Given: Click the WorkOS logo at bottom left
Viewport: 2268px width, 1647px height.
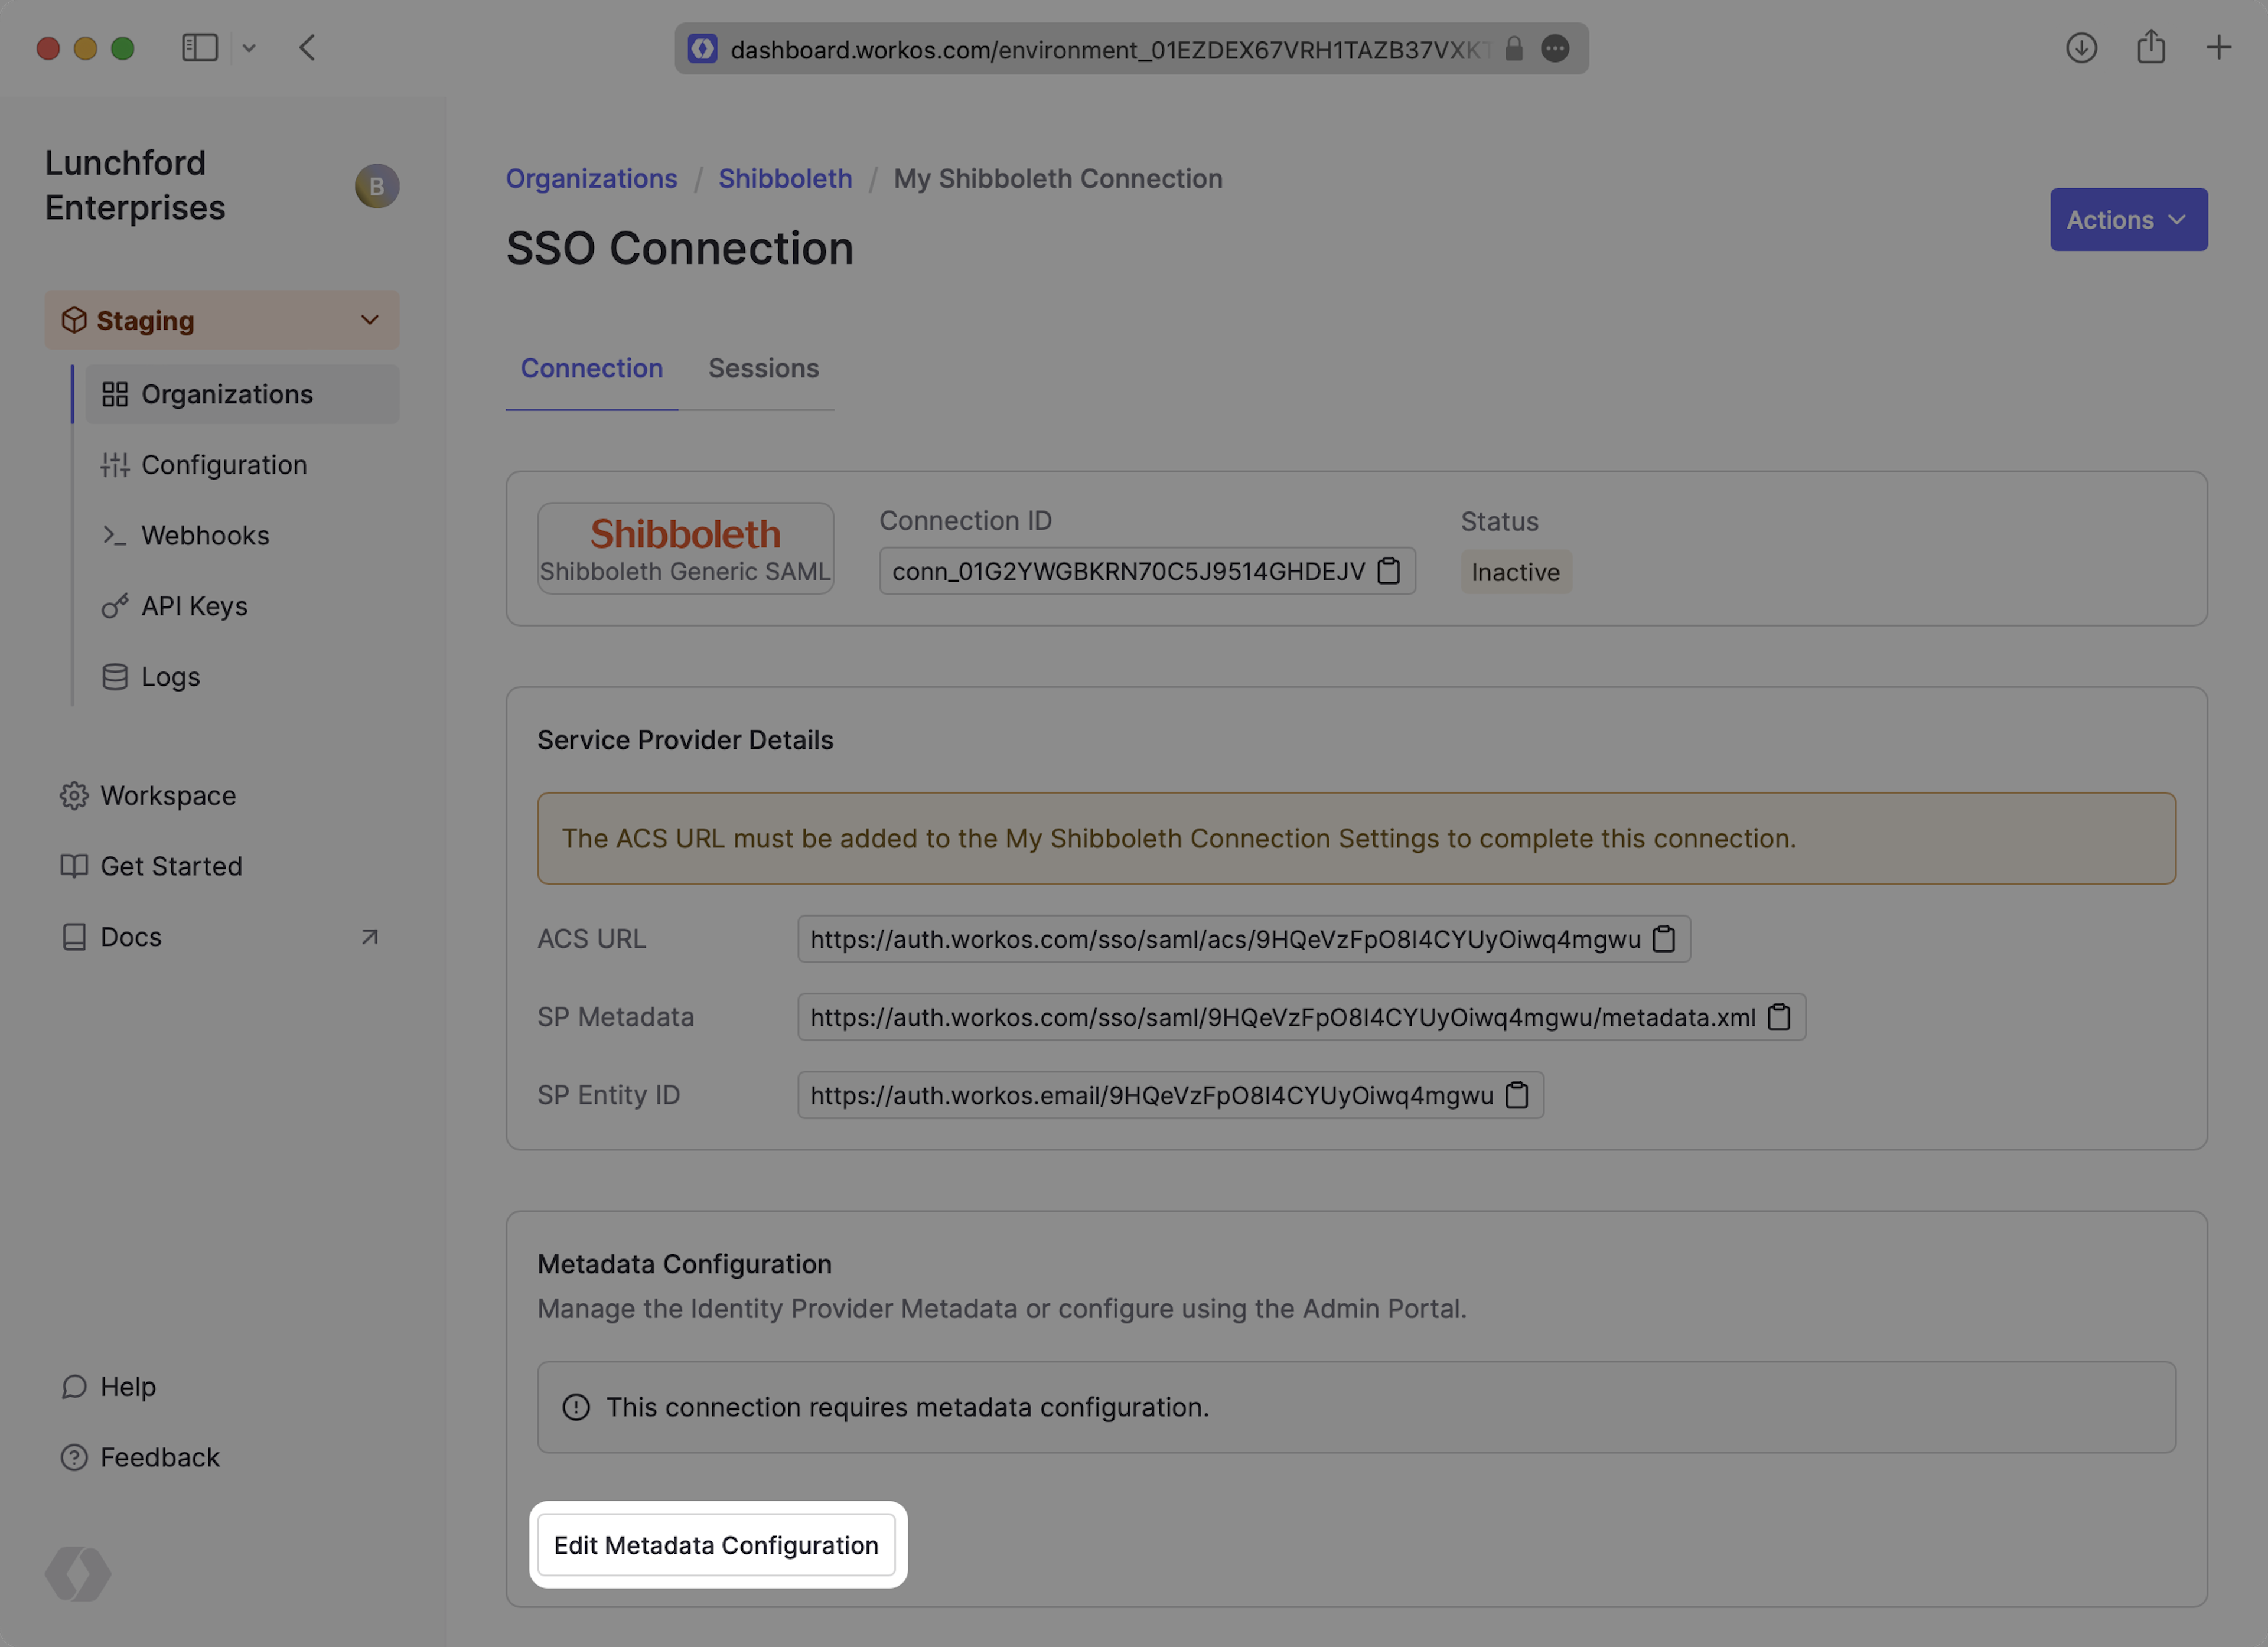Looking at the screenshot, I should pyautogui.click(x=78, y=1573).
